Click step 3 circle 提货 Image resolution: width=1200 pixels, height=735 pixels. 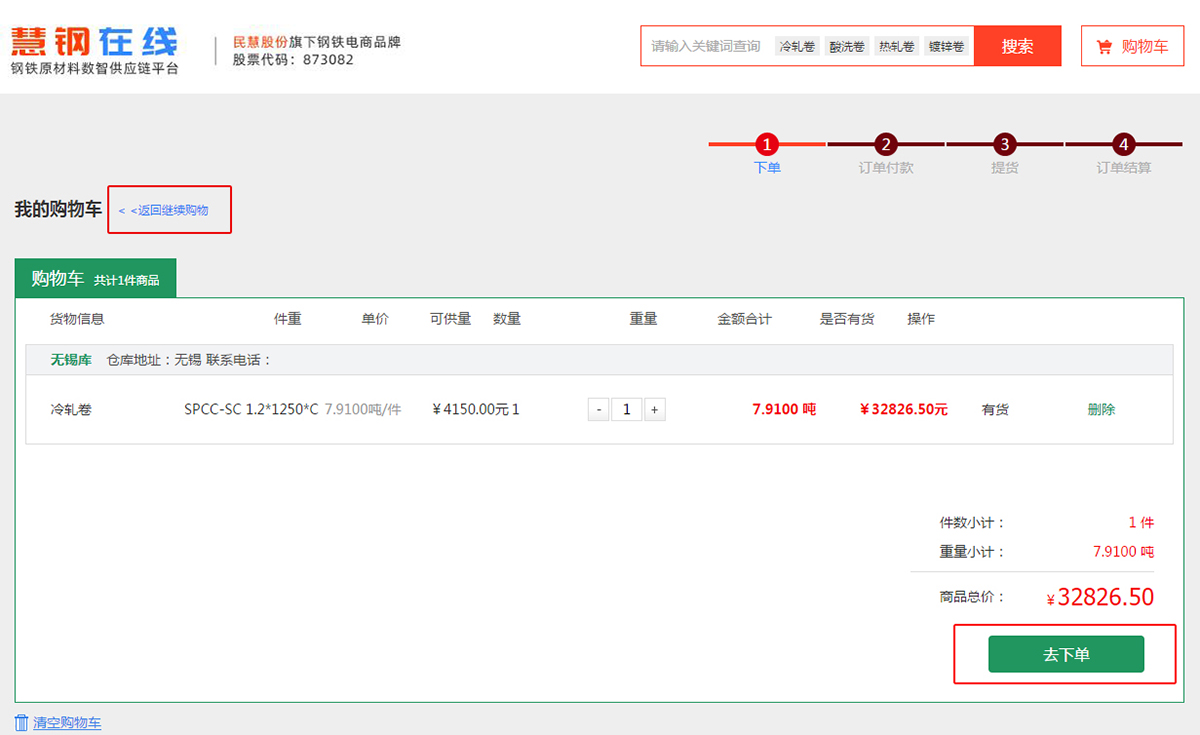(x=1004, y=144)
